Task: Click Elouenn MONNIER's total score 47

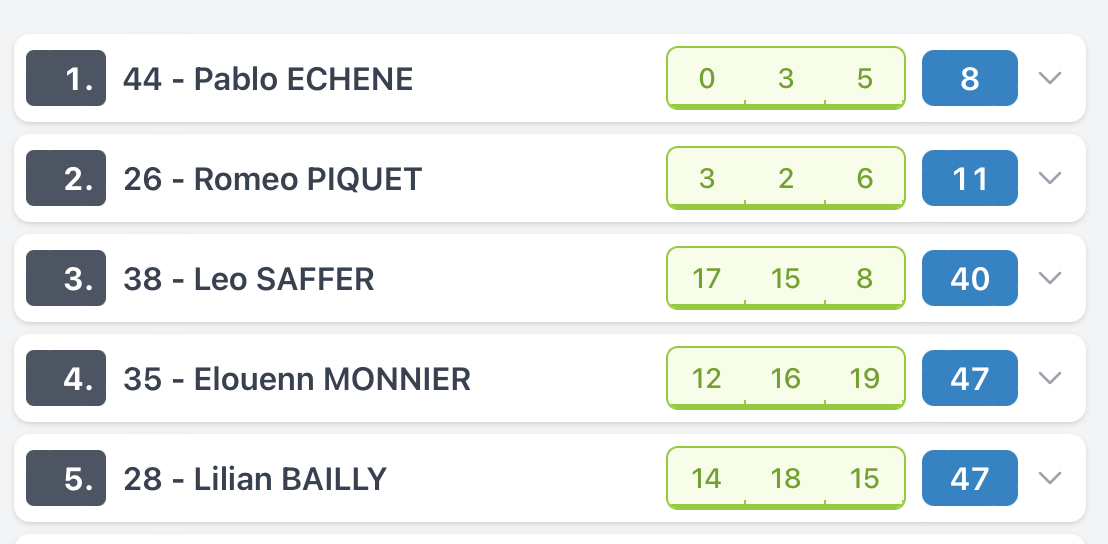Action: [x=970, y=378]
